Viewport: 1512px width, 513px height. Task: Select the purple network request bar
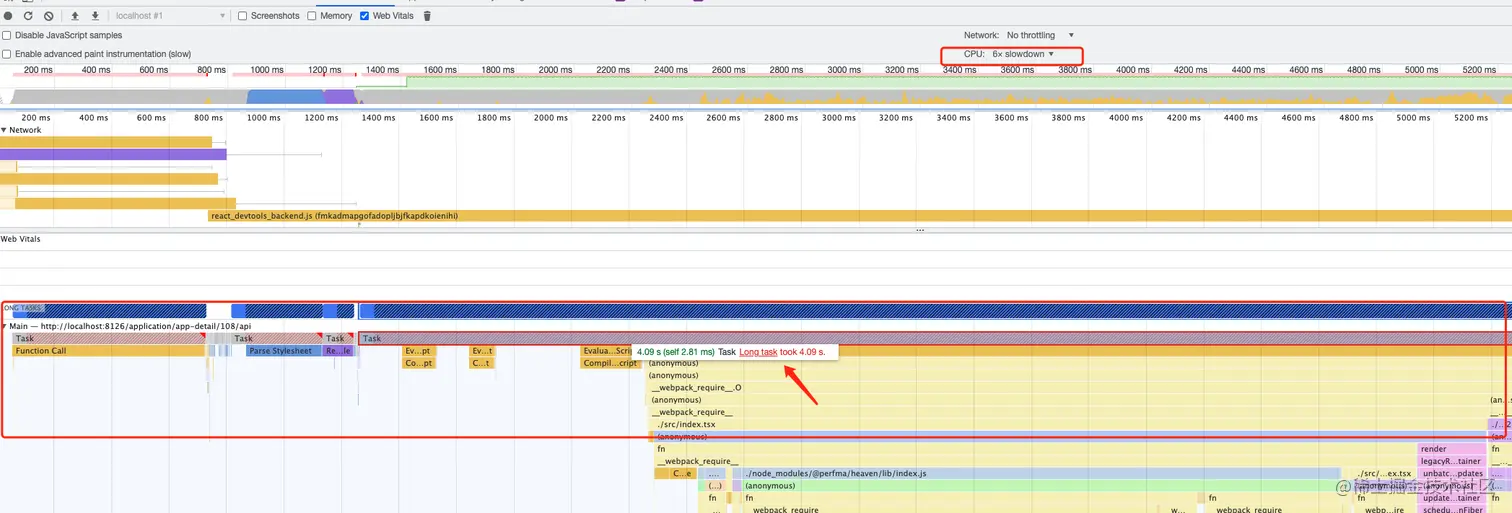(x=113, y=154)
